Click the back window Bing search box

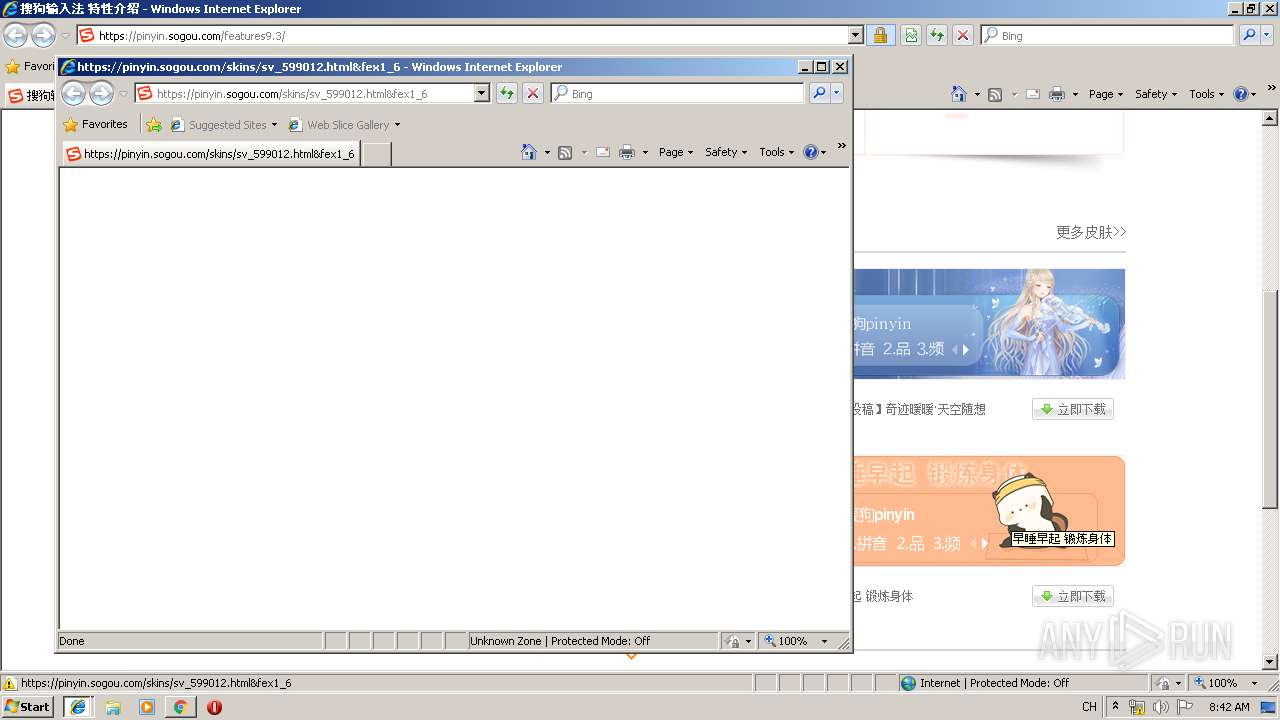click(x=1108, y=35)
